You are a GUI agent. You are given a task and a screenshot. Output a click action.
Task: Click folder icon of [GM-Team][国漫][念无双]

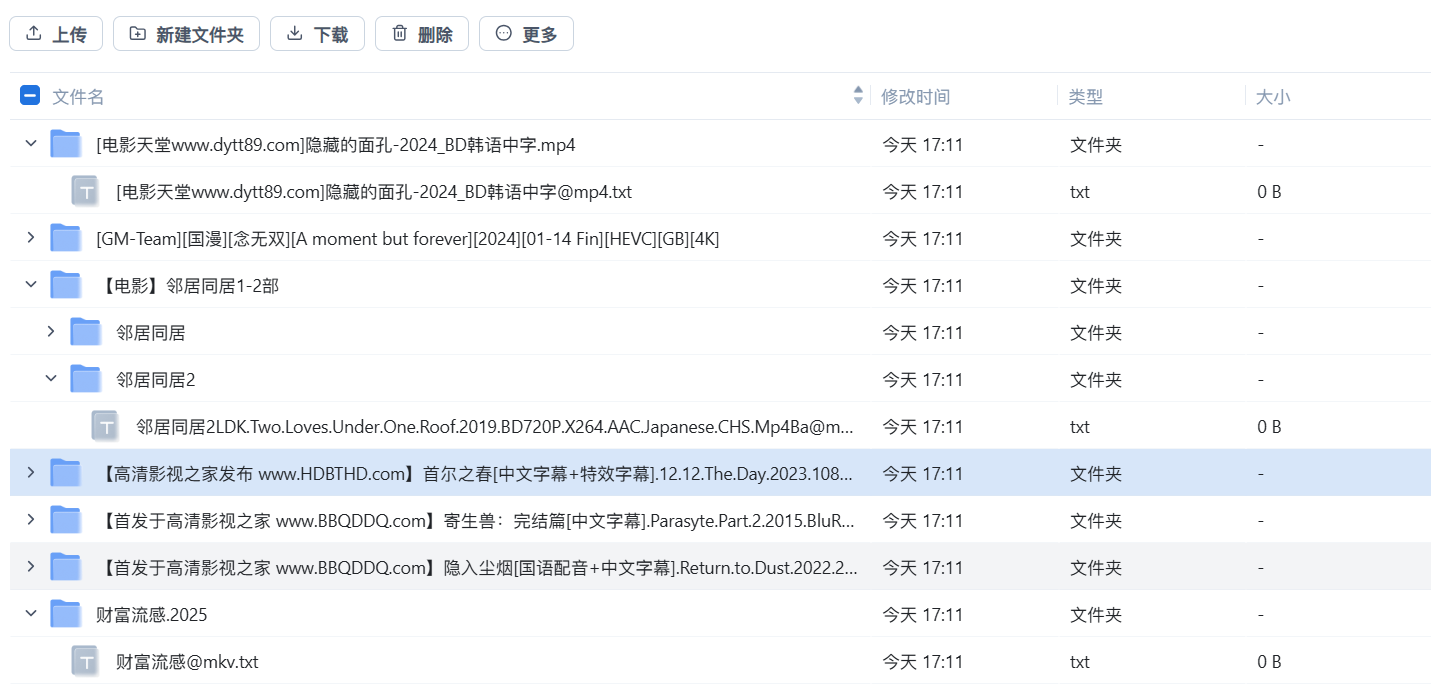[x=66, y=238]
